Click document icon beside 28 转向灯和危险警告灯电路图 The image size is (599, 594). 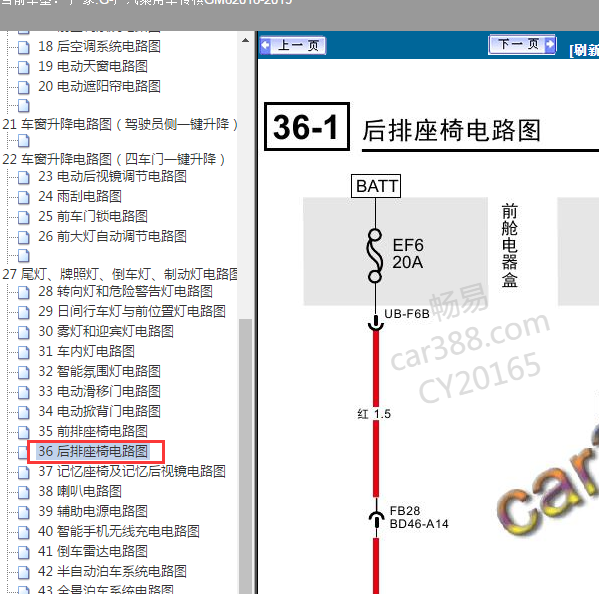click(x=24, y=292)
